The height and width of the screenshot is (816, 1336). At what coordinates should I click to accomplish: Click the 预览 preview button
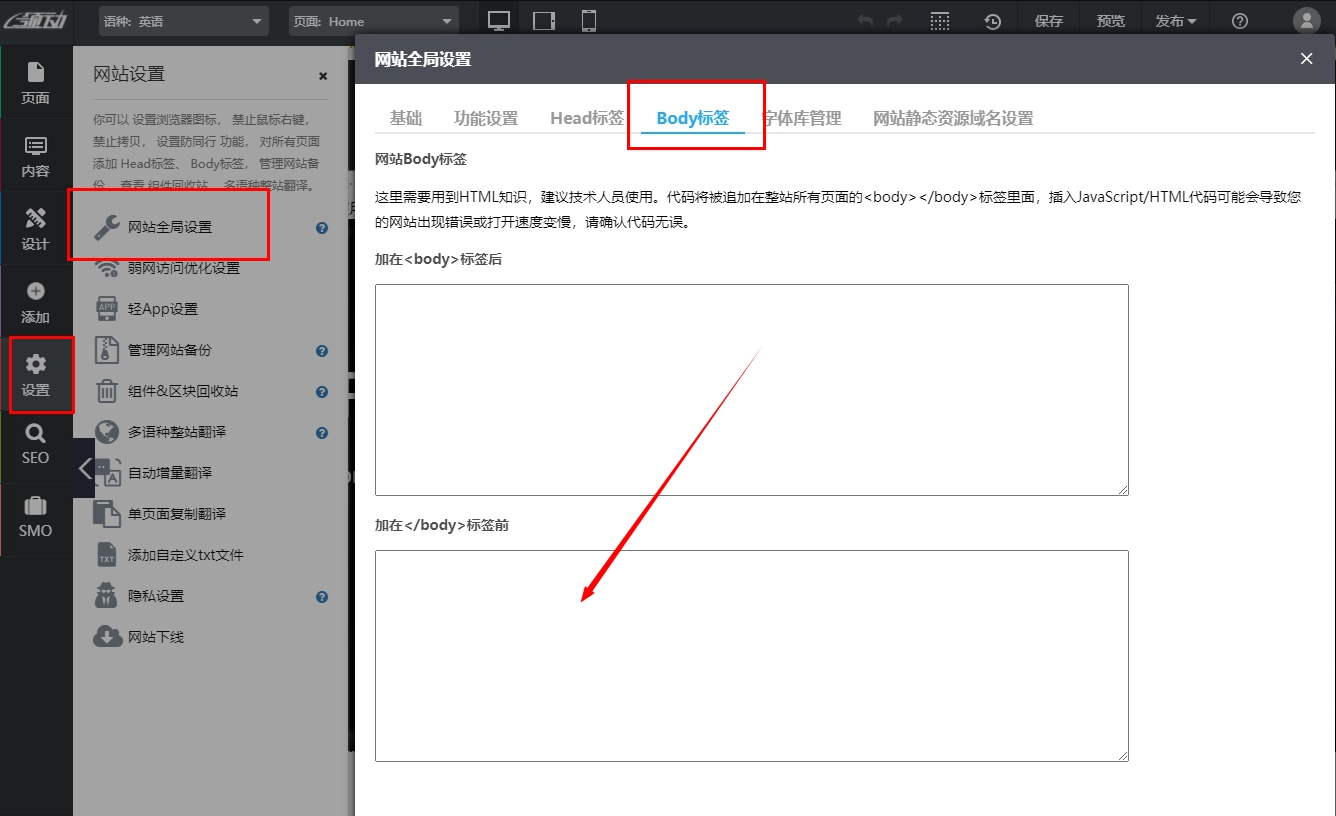[1110, 21]
